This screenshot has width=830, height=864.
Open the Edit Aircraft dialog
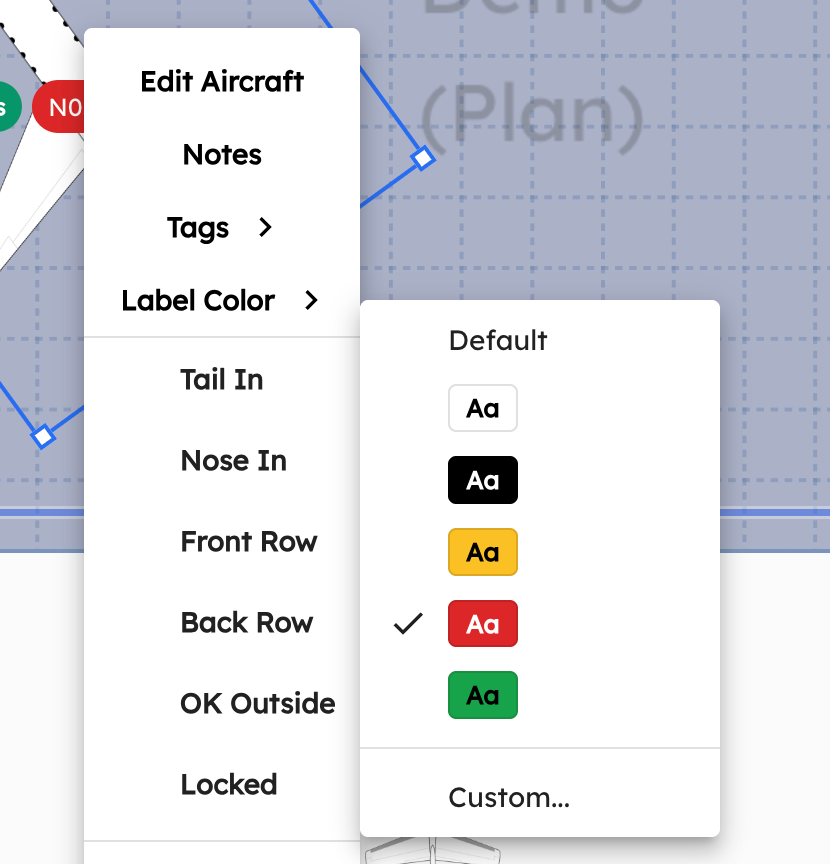pyautogui.click(x=221, y=81)
